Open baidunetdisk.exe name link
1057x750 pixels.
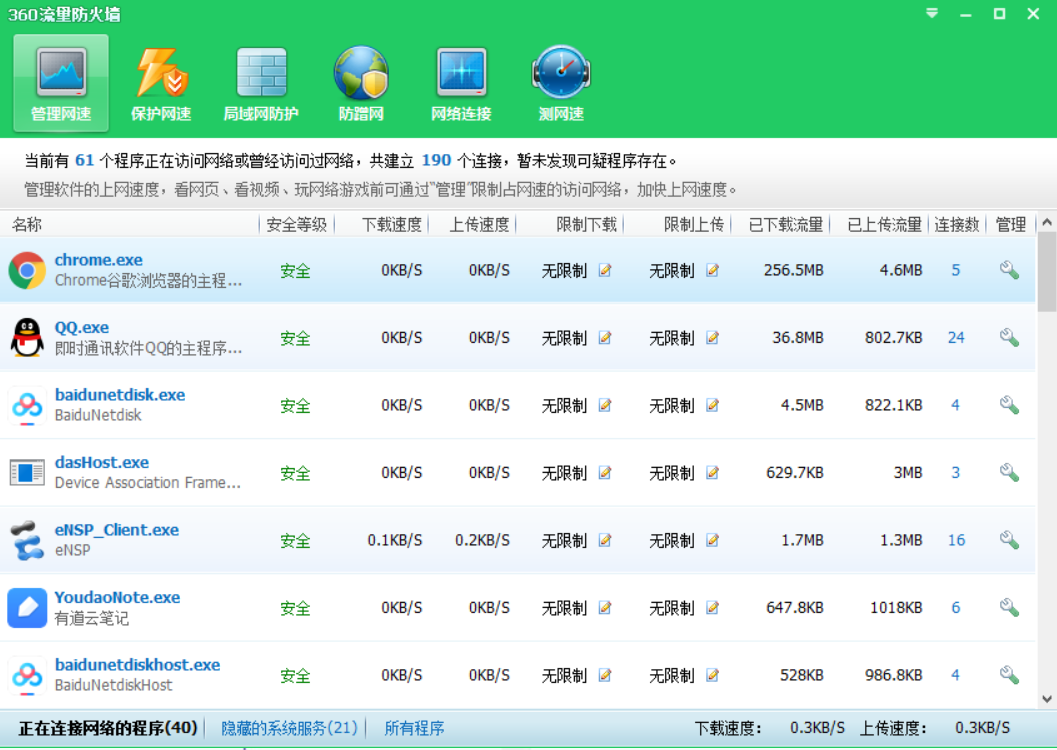pos(120,395)
